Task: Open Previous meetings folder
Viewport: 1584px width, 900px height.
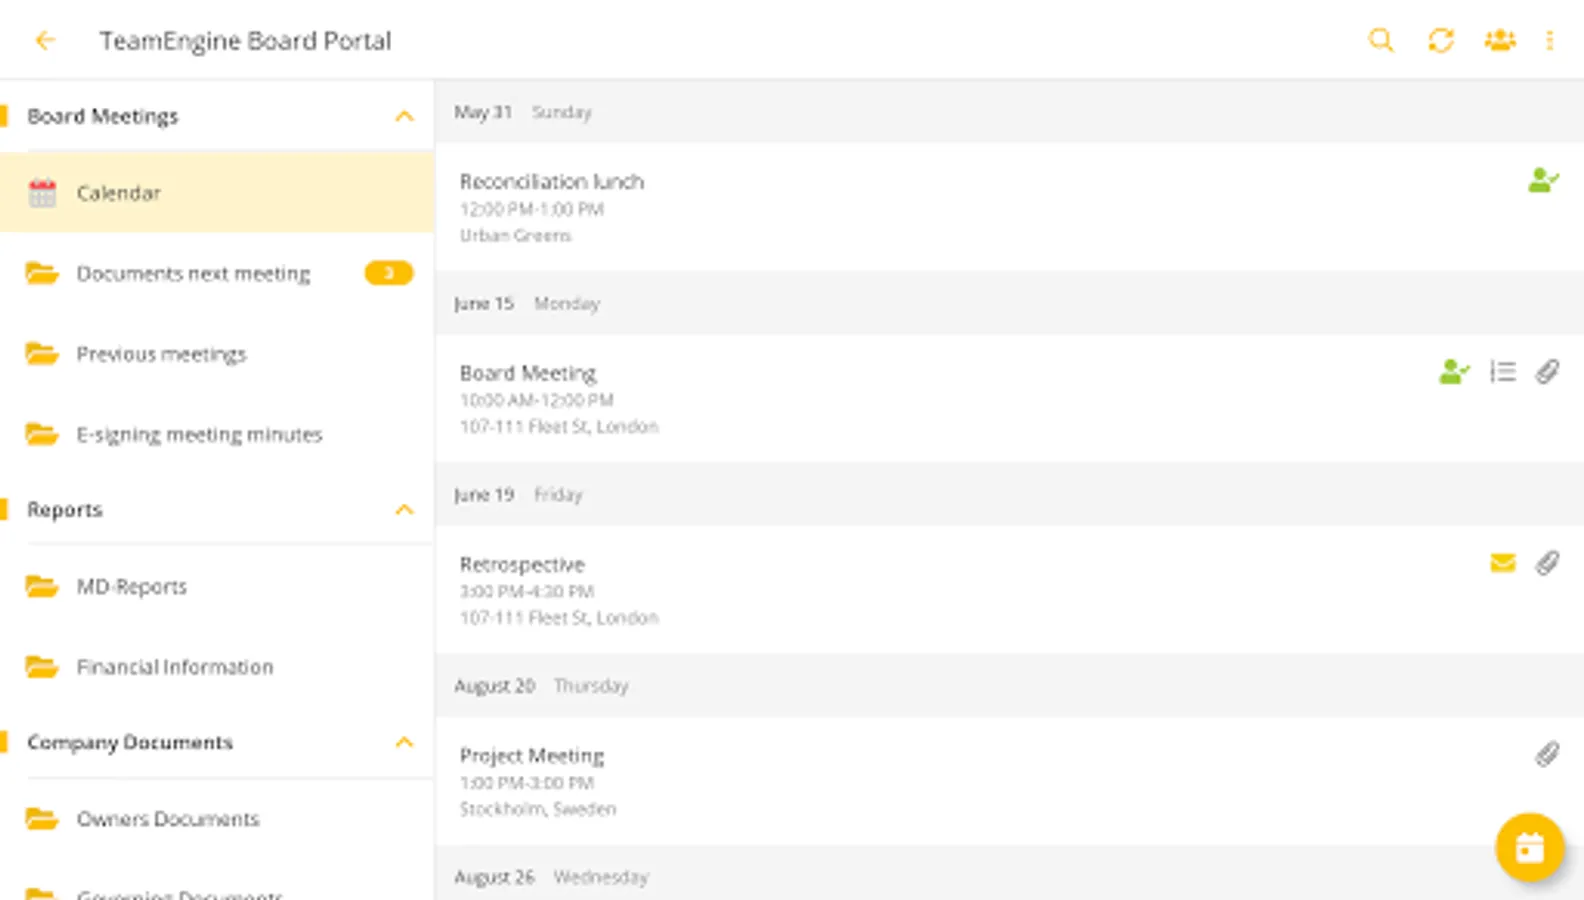Action: click(161, 354)
